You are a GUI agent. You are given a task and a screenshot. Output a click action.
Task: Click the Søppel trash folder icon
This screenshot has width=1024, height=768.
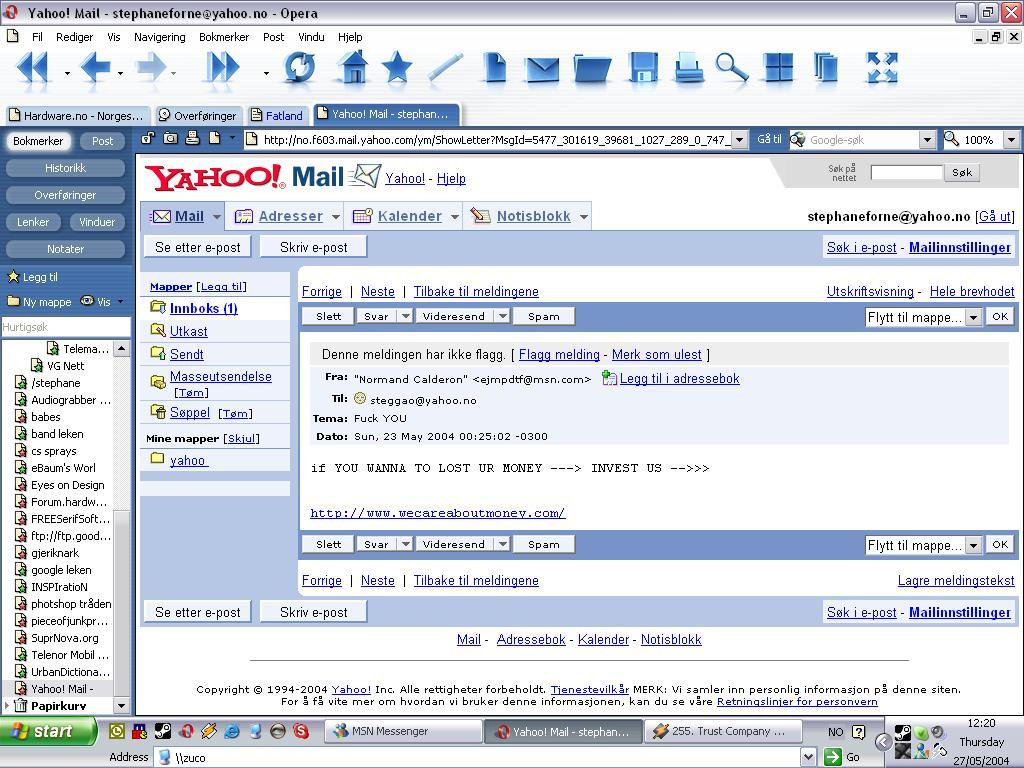[x=157, y=411]
